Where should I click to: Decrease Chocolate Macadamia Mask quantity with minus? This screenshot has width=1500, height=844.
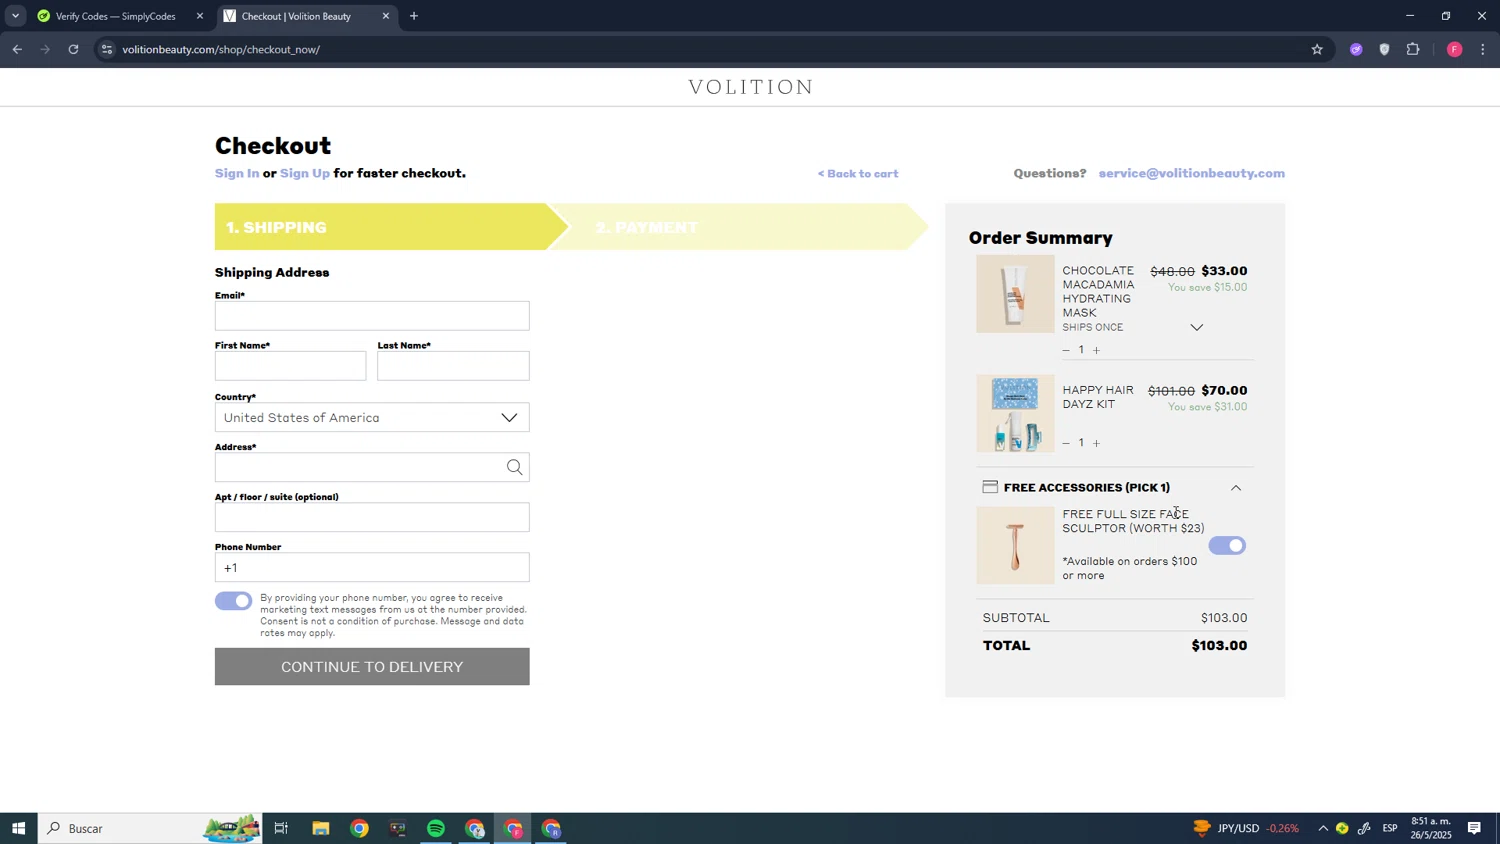tap(1066, 350)
